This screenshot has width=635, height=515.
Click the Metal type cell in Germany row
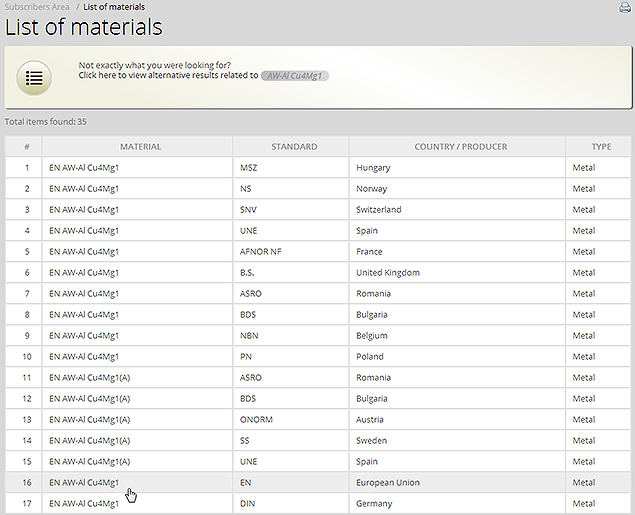(598, 504)
